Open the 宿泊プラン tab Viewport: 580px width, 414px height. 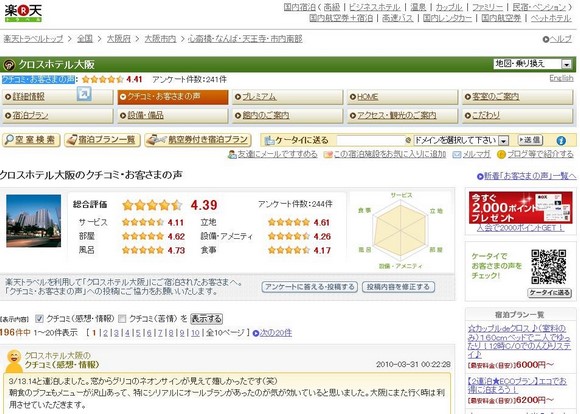point(58,116)
